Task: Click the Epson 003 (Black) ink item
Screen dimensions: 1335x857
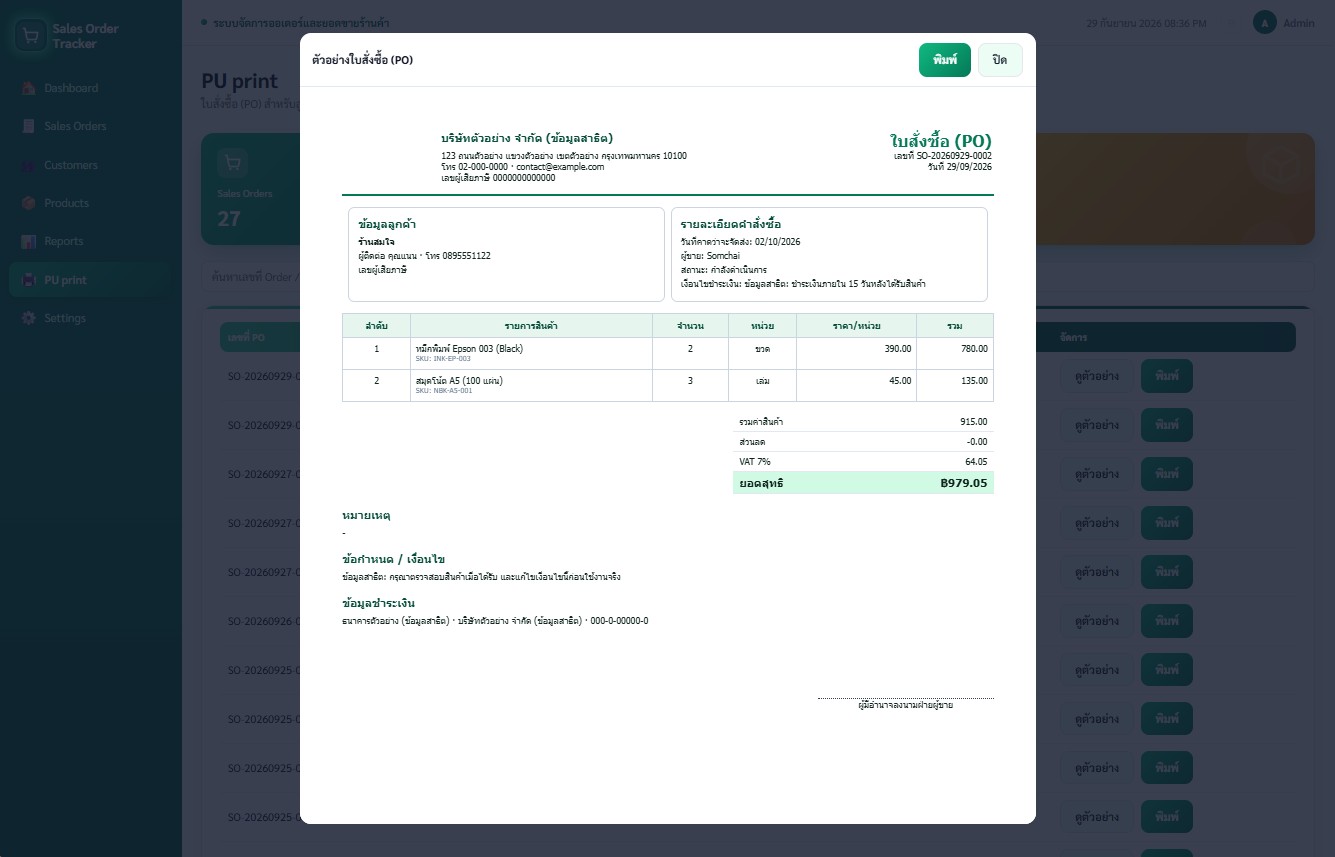Action: click(469, 349)
